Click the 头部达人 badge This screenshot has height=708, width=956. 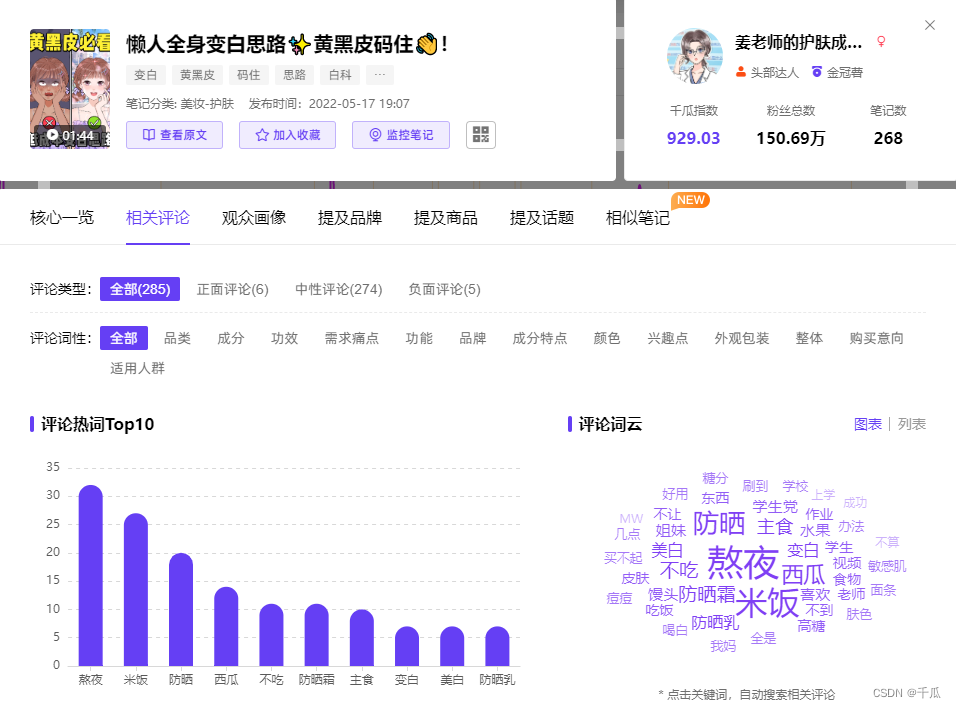pos(767,73)
